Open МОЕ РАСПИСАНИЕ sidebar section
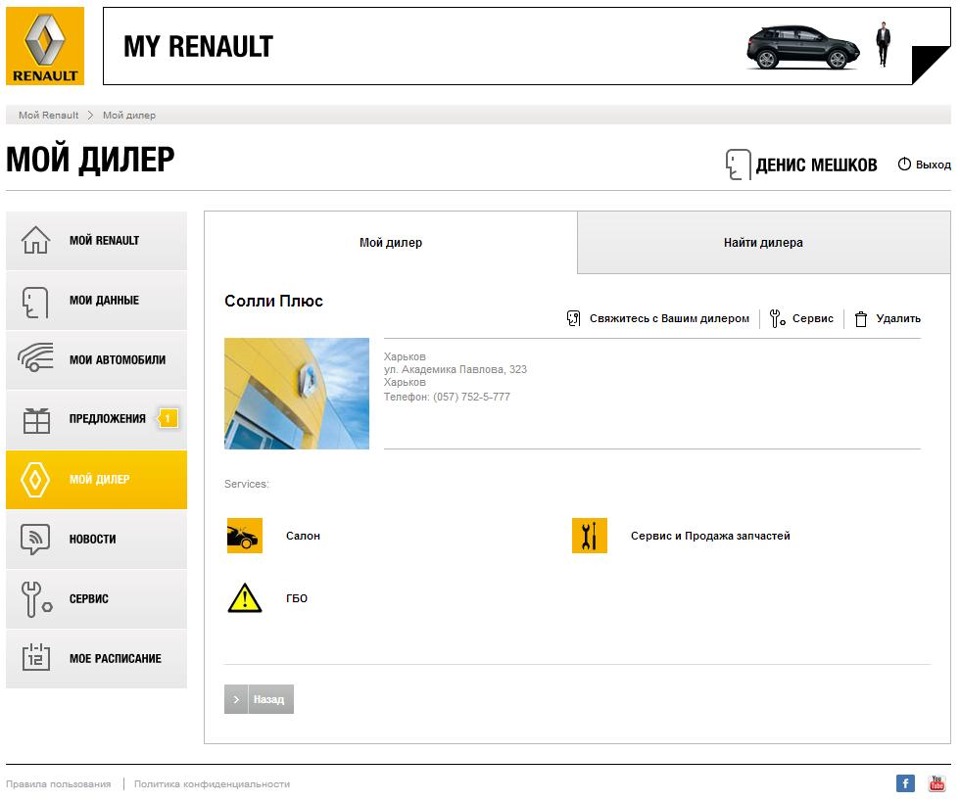The image size is (960, 802). point(97,659)
